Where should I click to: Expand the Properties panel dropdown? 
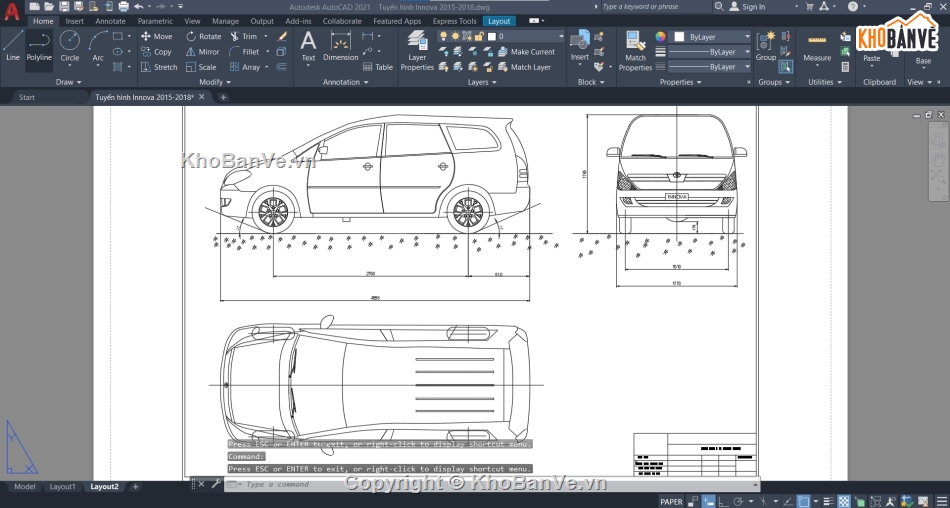(680, 82)
